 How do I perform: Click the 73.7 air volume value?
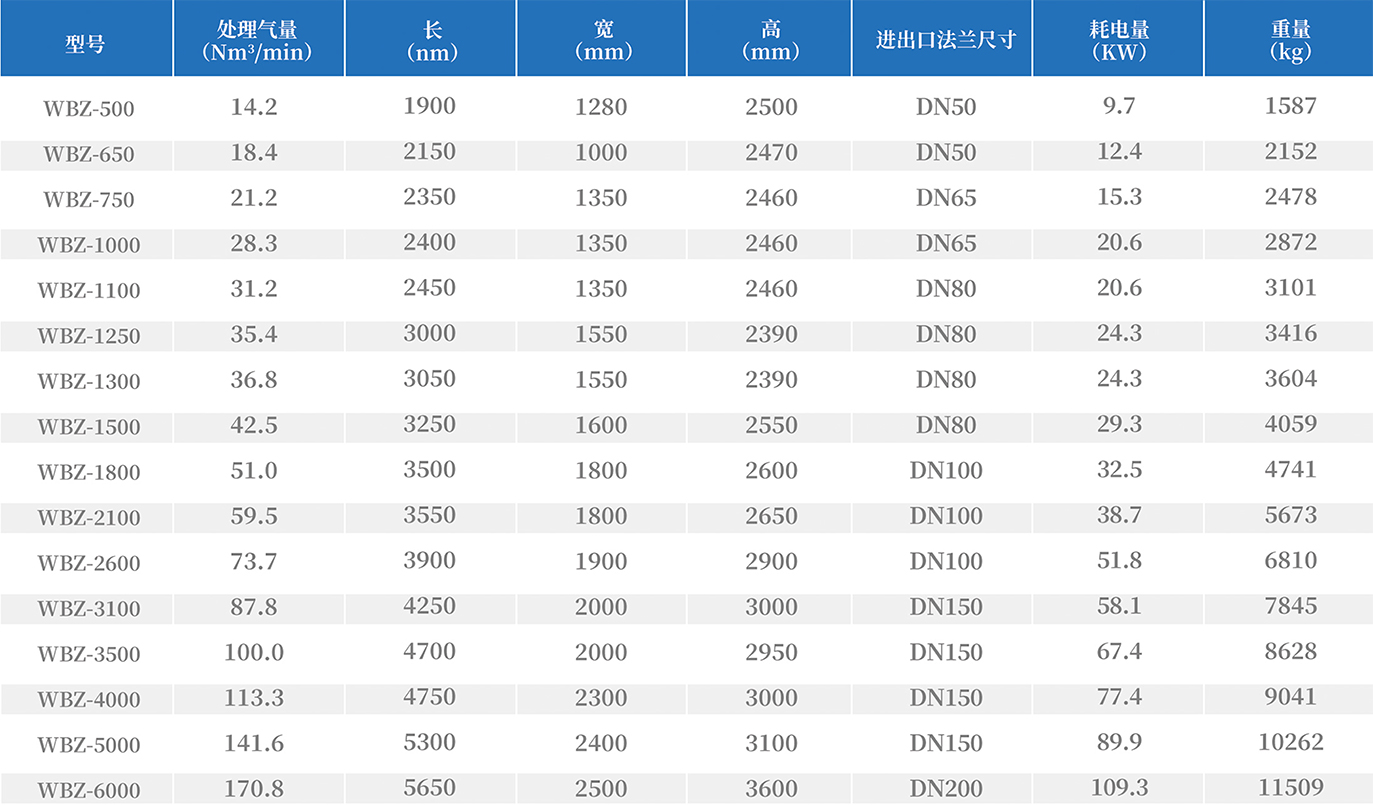coord(254,561)
